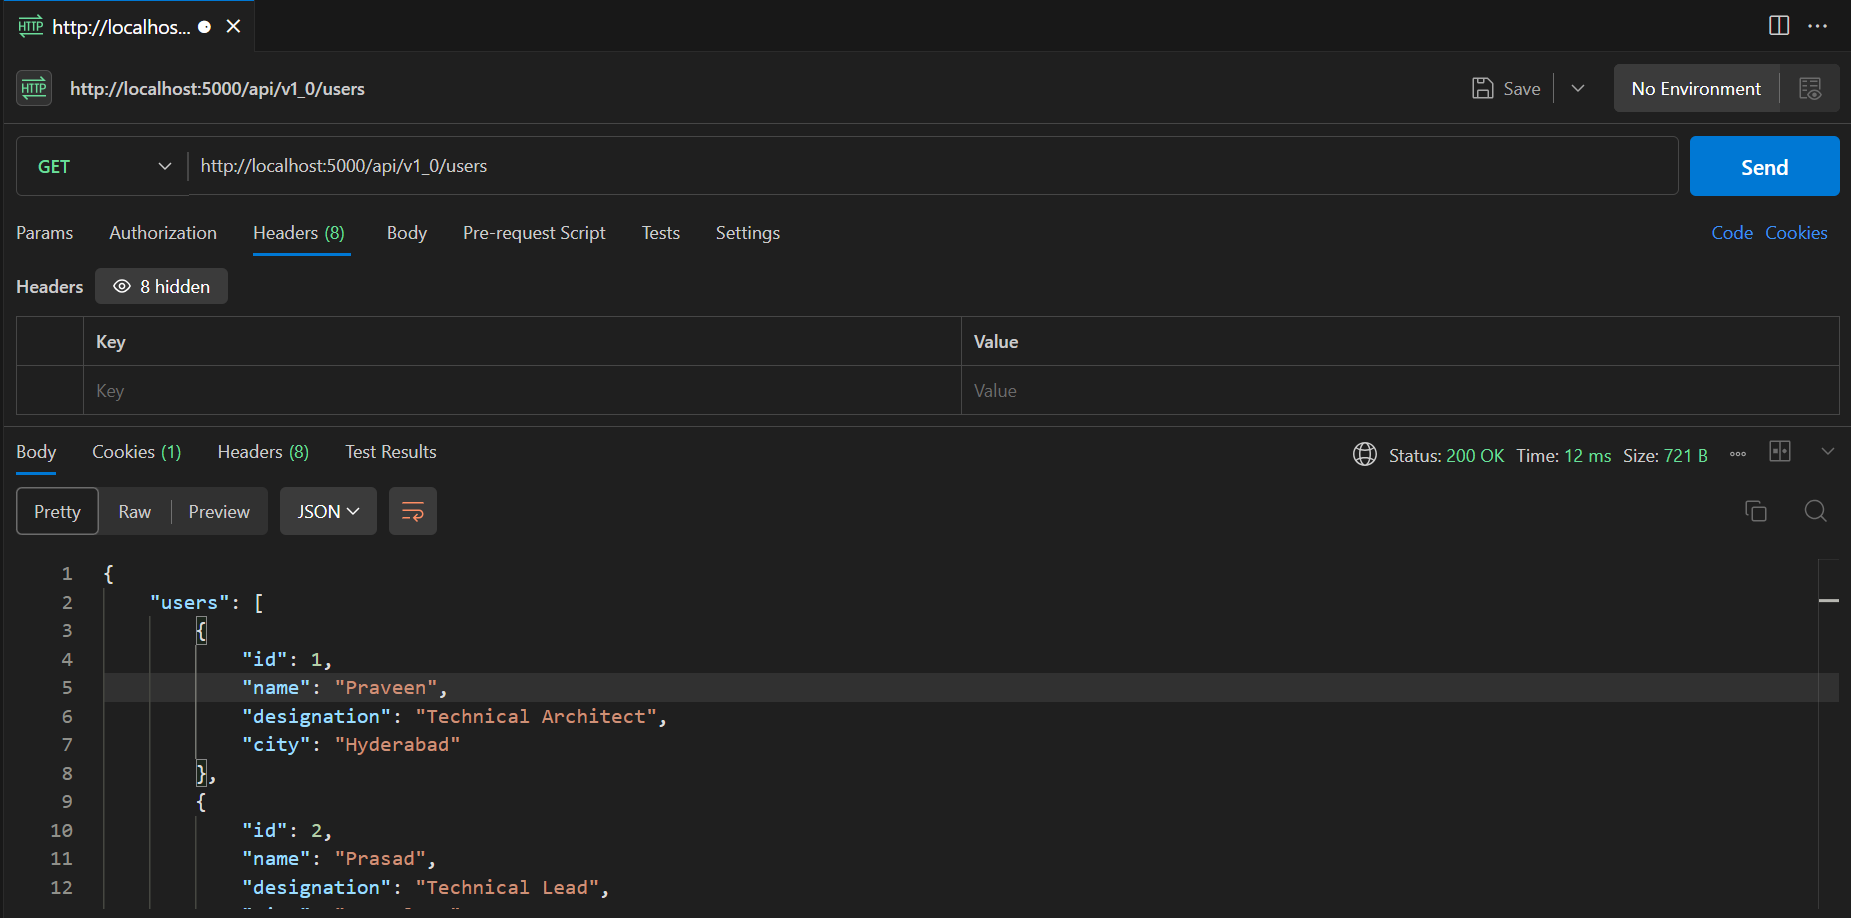
Task: Click the response pane layout icon
Action: pos(1780,451)
